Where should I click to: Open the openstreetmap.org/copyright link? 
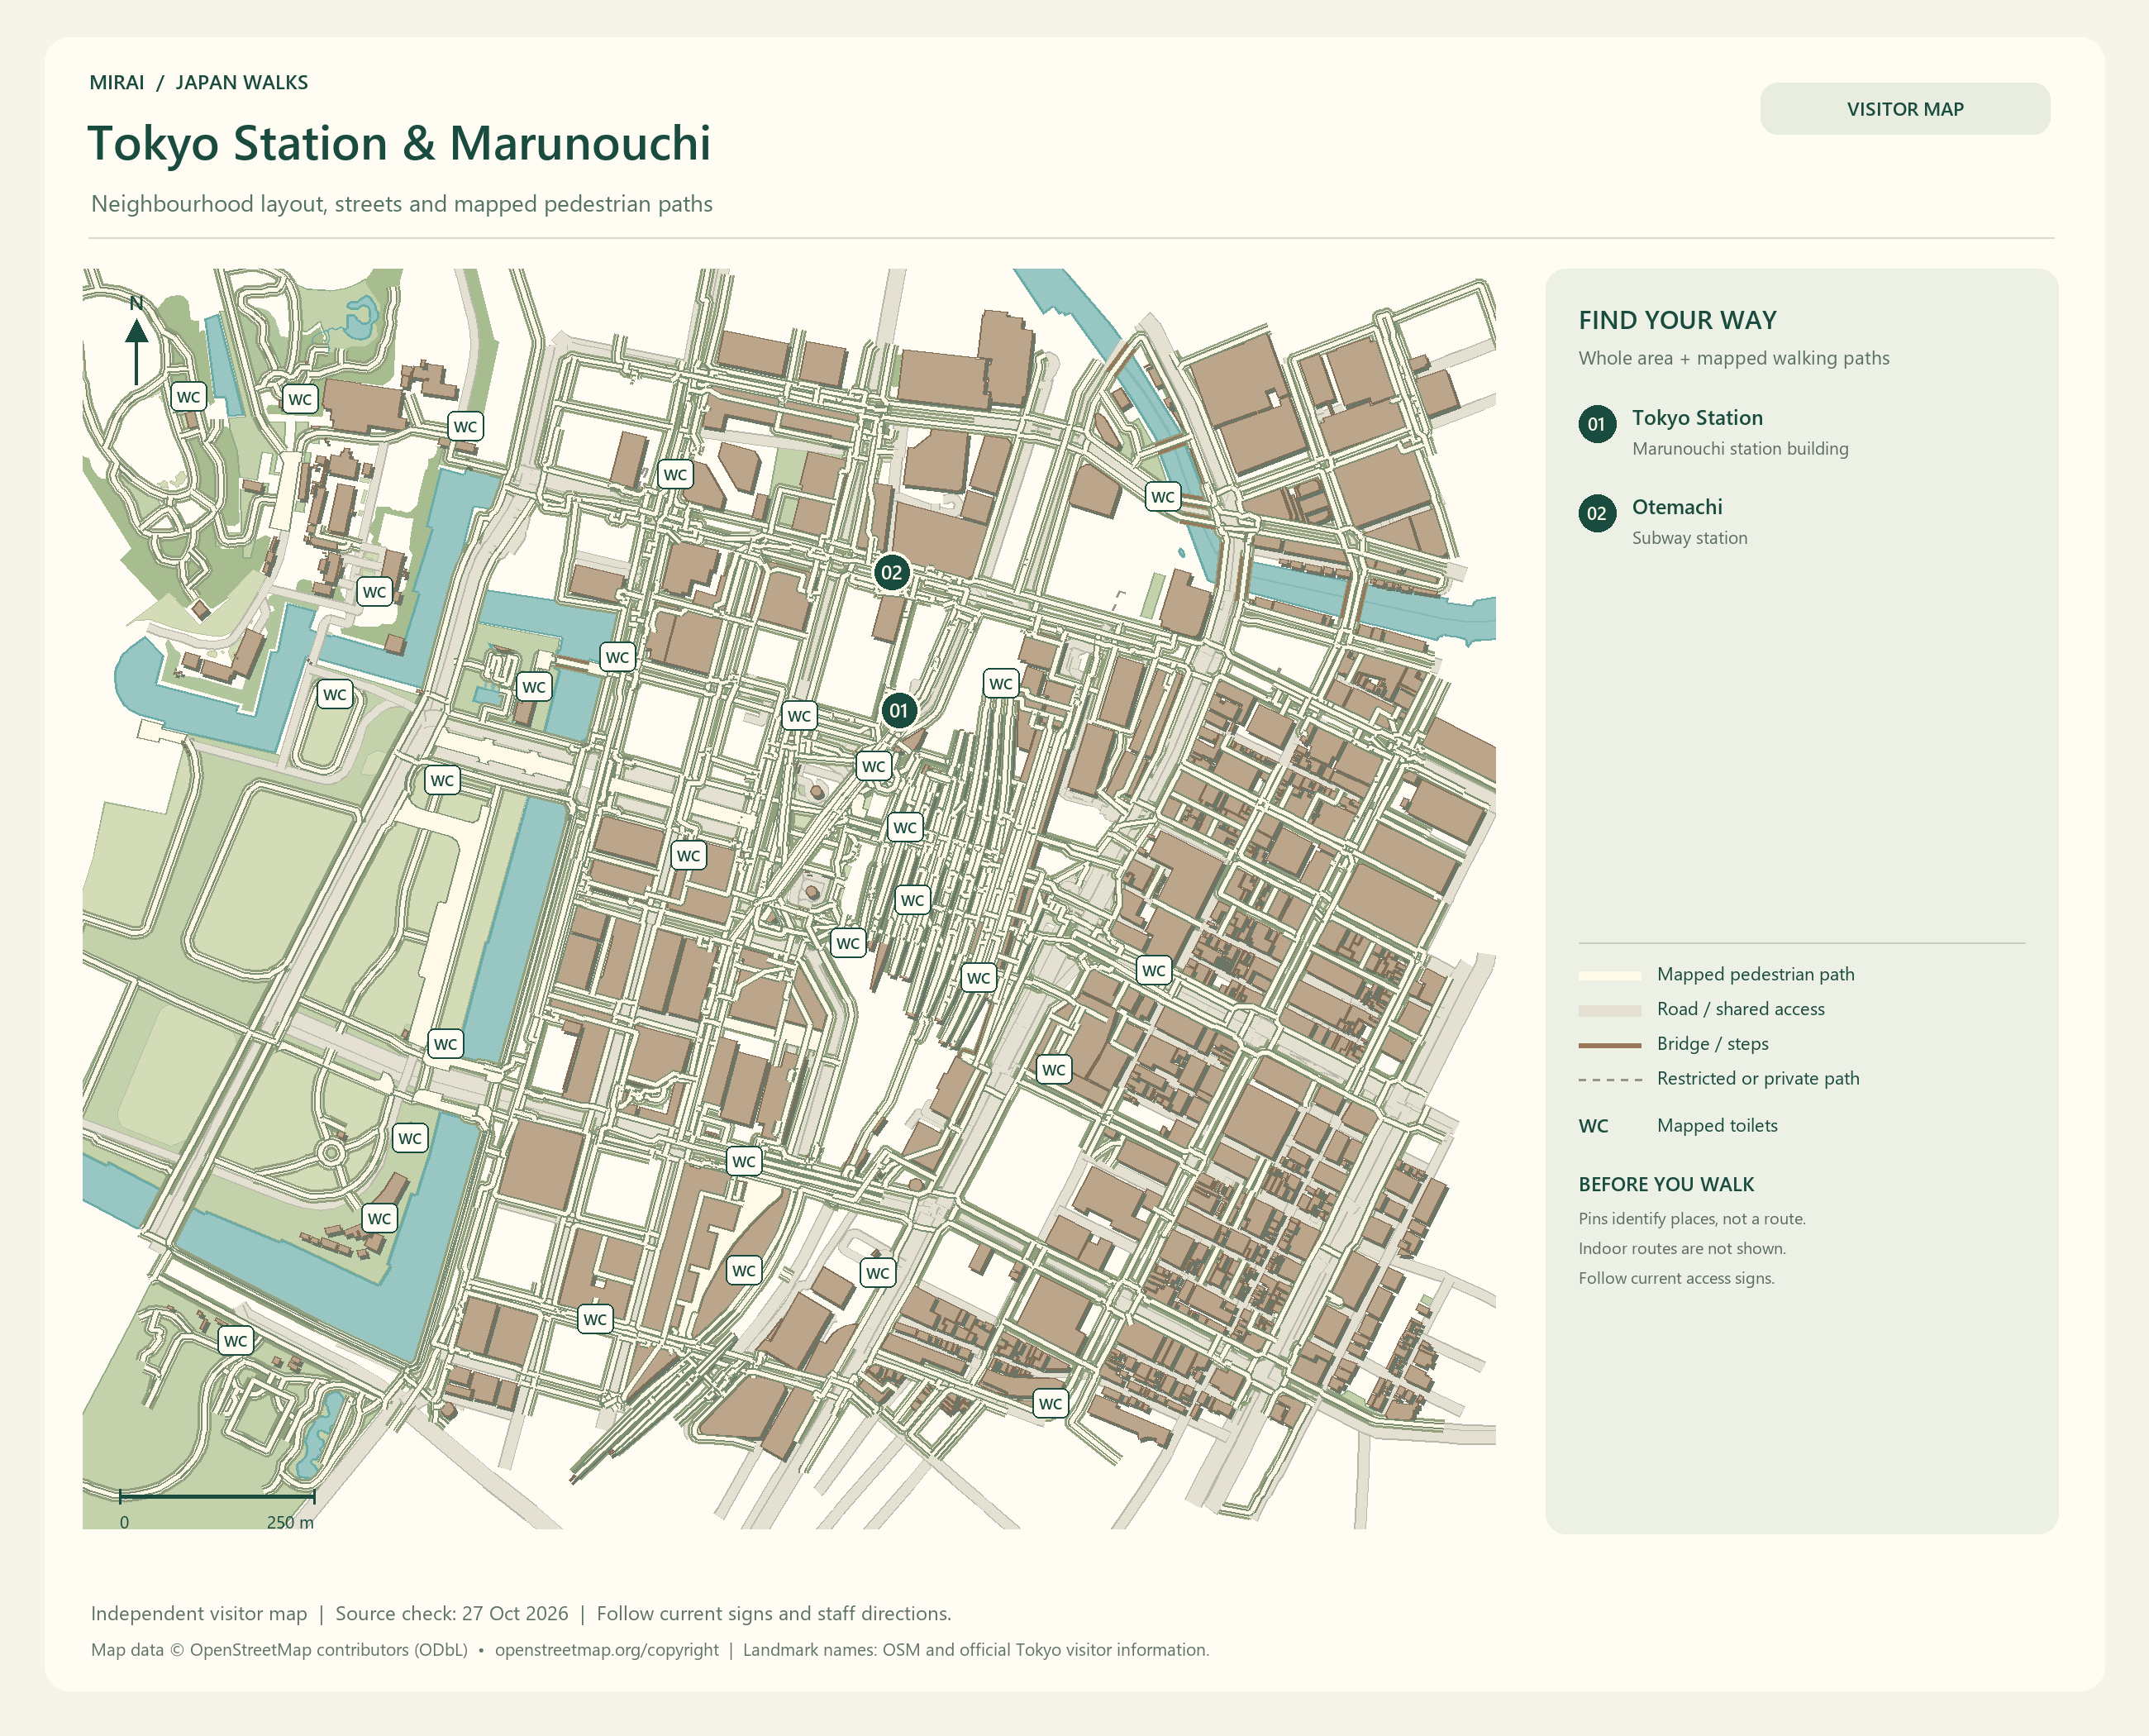(606, 1650)
